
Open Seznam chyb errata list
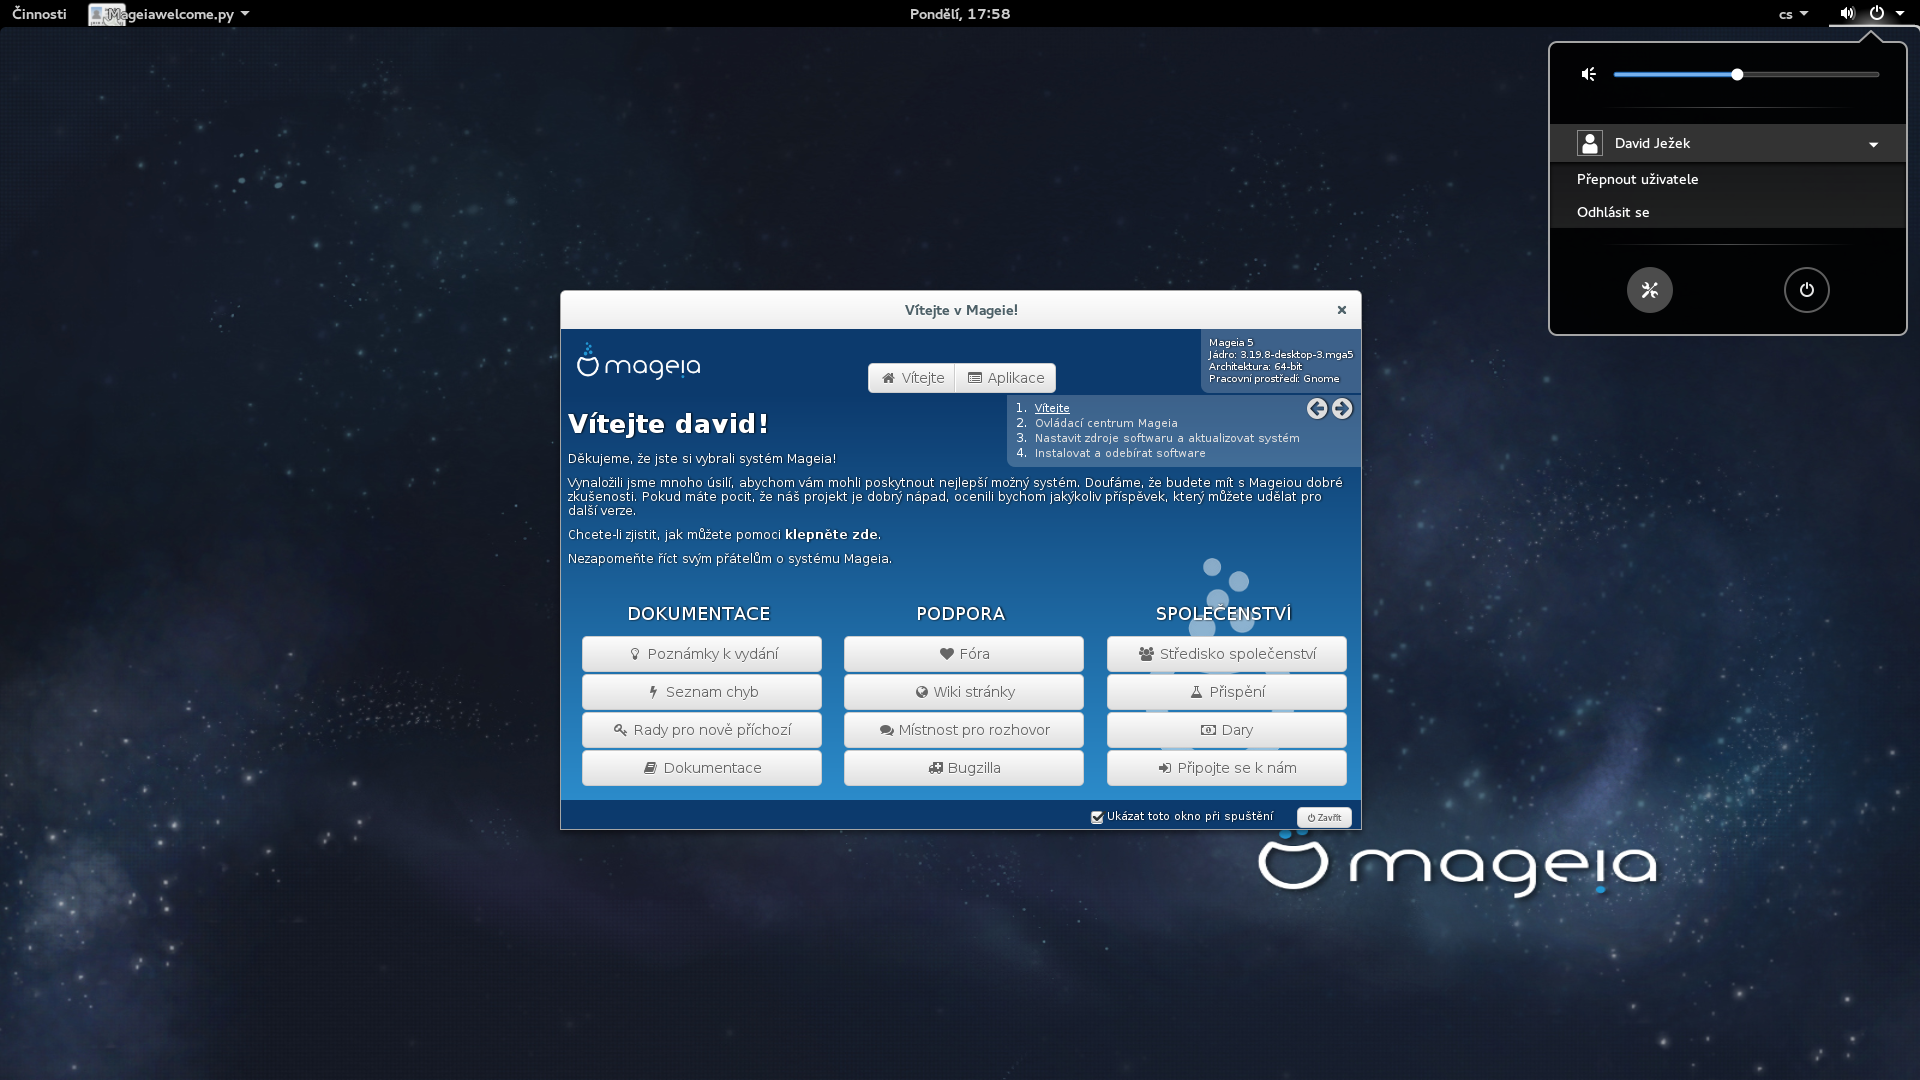tap(702, 692)
